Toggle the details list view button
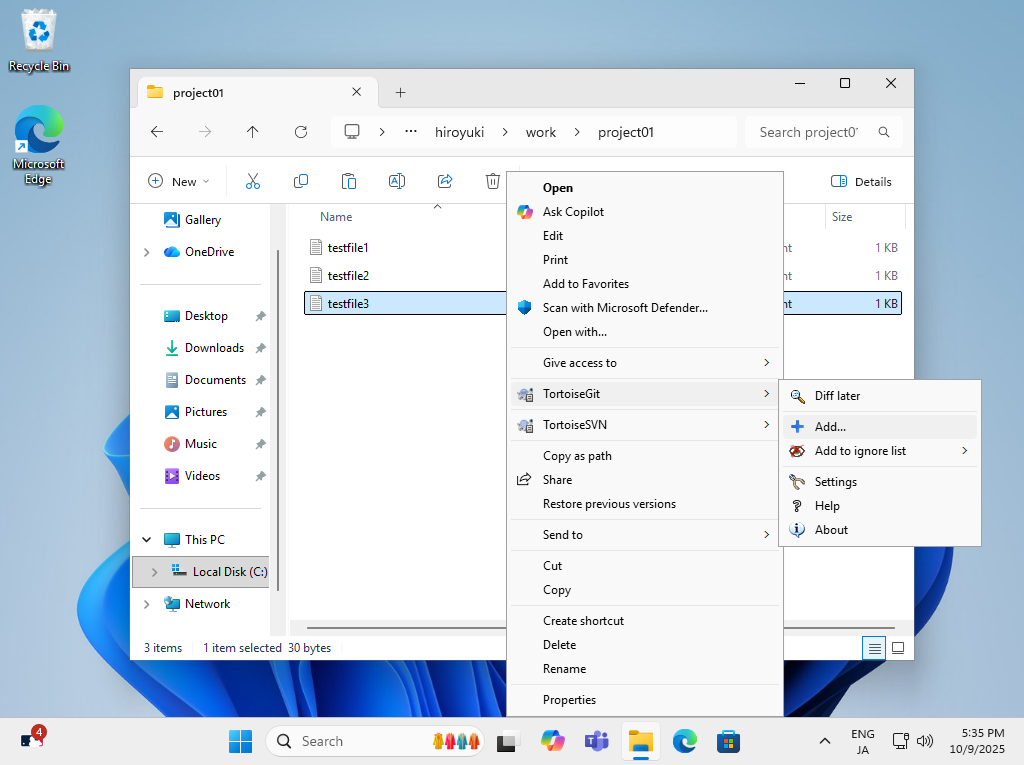This screenshot has width=1024, height=765. [875, 648]
